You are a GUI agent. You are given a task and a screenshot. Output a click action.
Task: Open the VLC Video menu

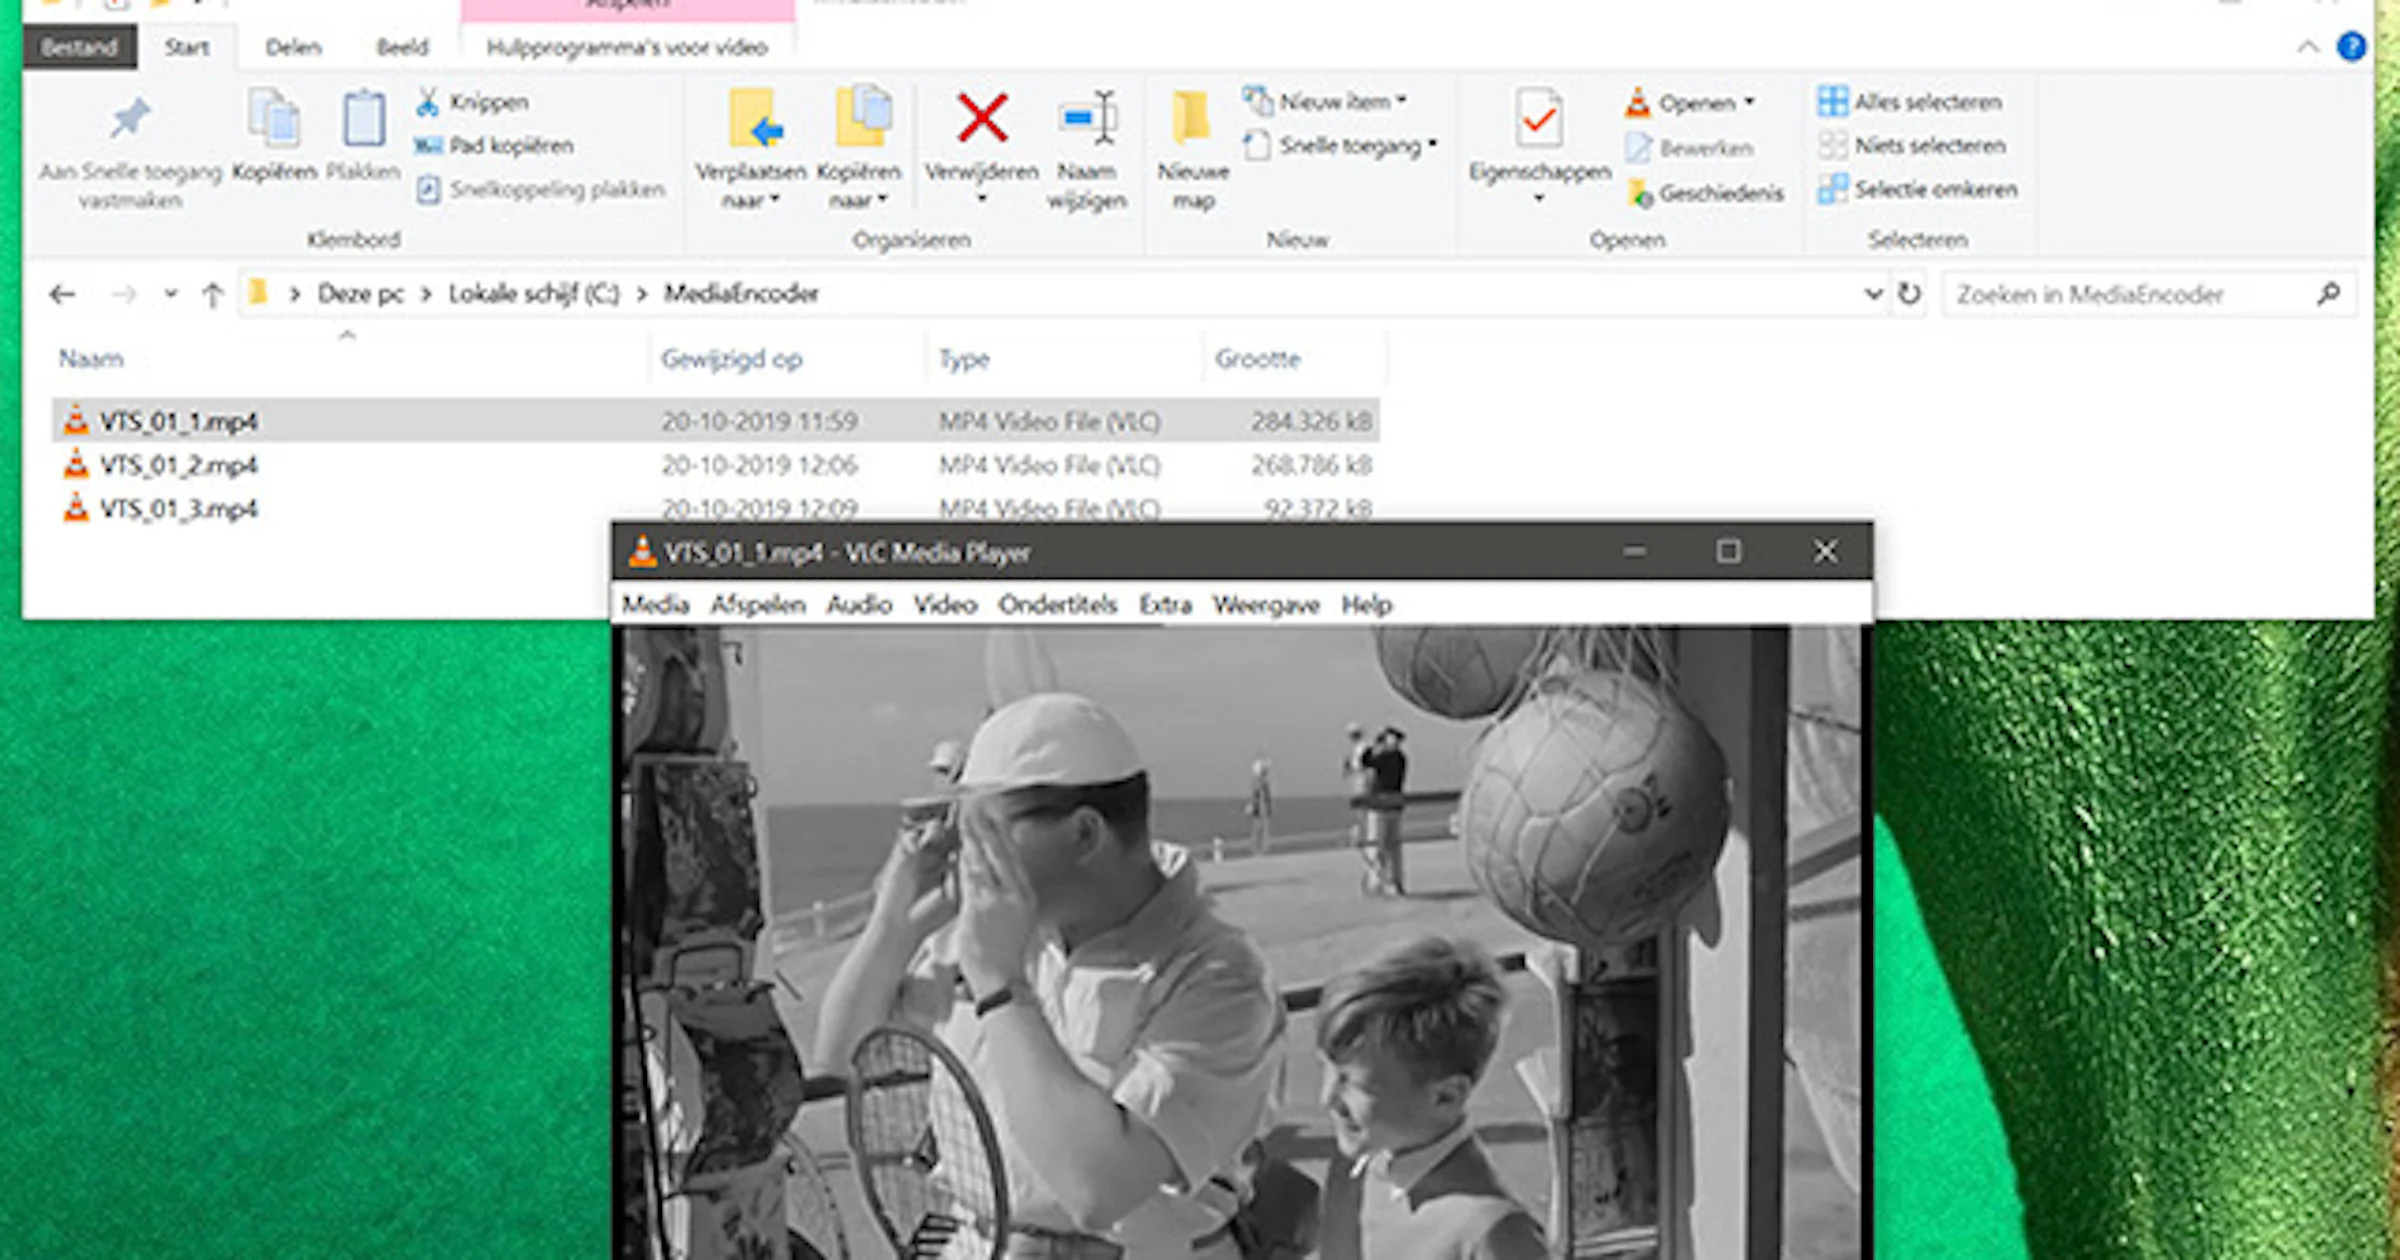[944, 605]
